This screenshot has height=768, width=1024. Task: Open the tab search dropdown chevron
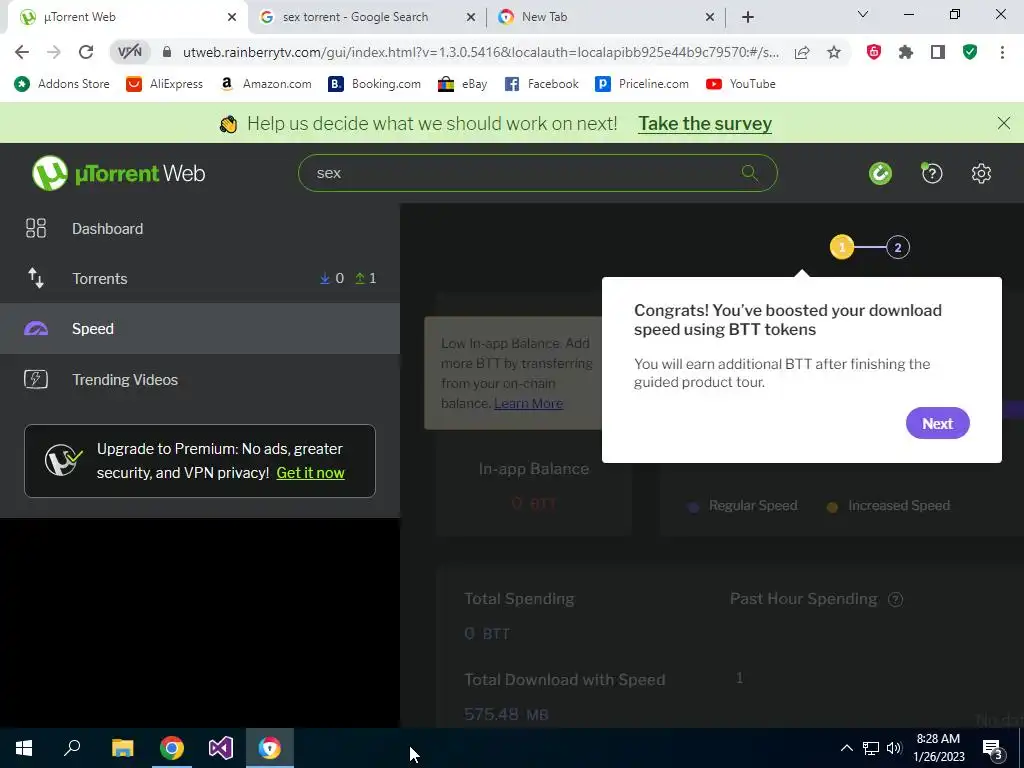863,14
